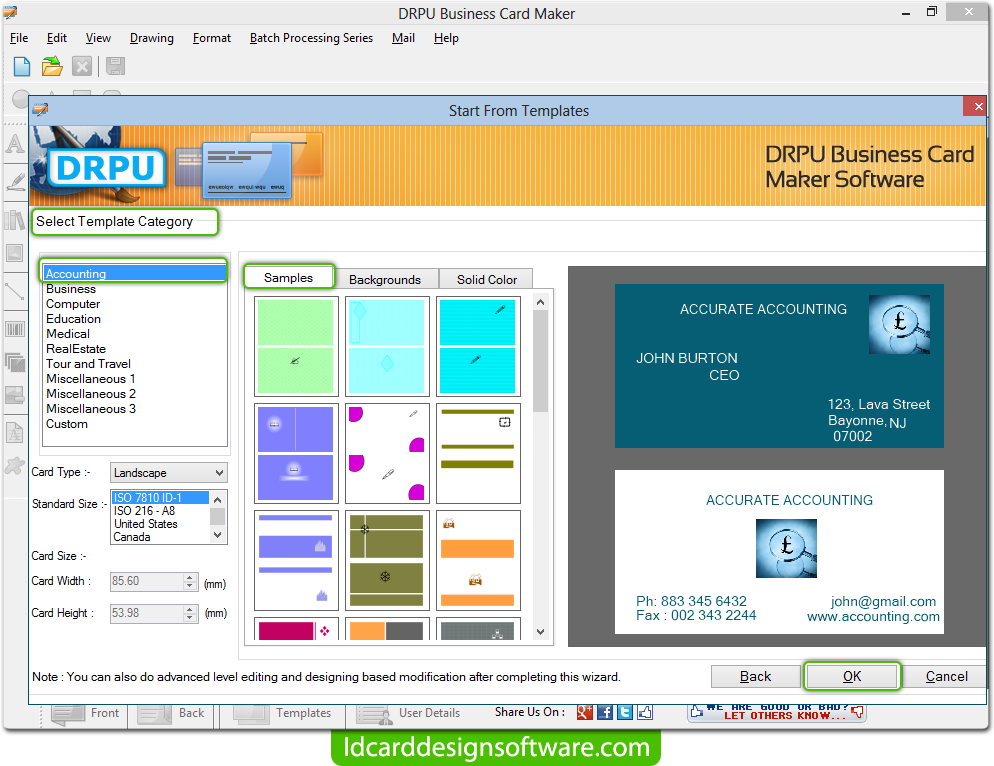This screenshot has height=766, width=994.
Task: Select the Pencil drawing tool on the left
Action: click(14, 182)
